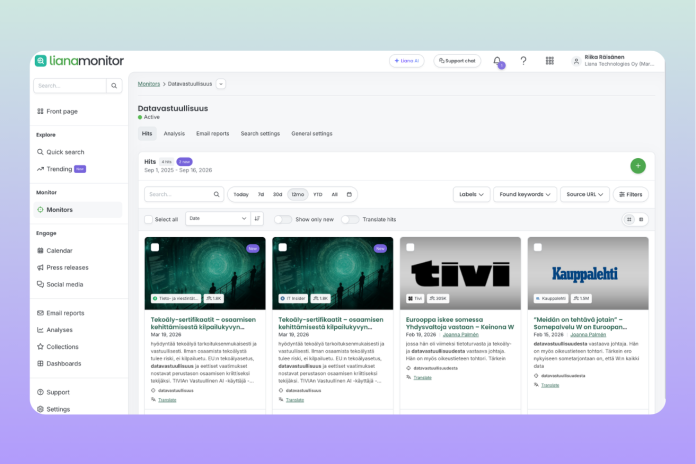The image size is (696, 464).
Task: Select the Kauppalehti card checkbox
Action: 538,247
